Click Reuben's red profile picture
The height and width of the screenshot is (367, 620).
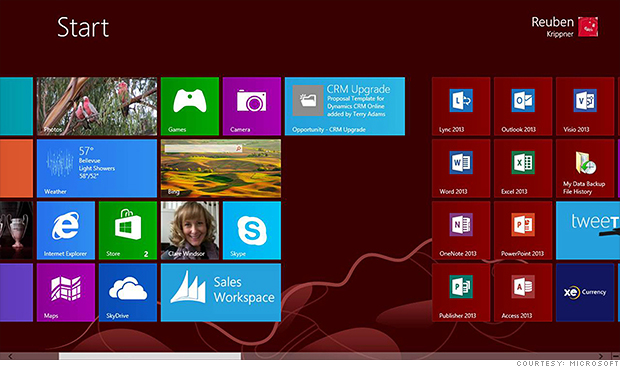[x=588, y=26]
